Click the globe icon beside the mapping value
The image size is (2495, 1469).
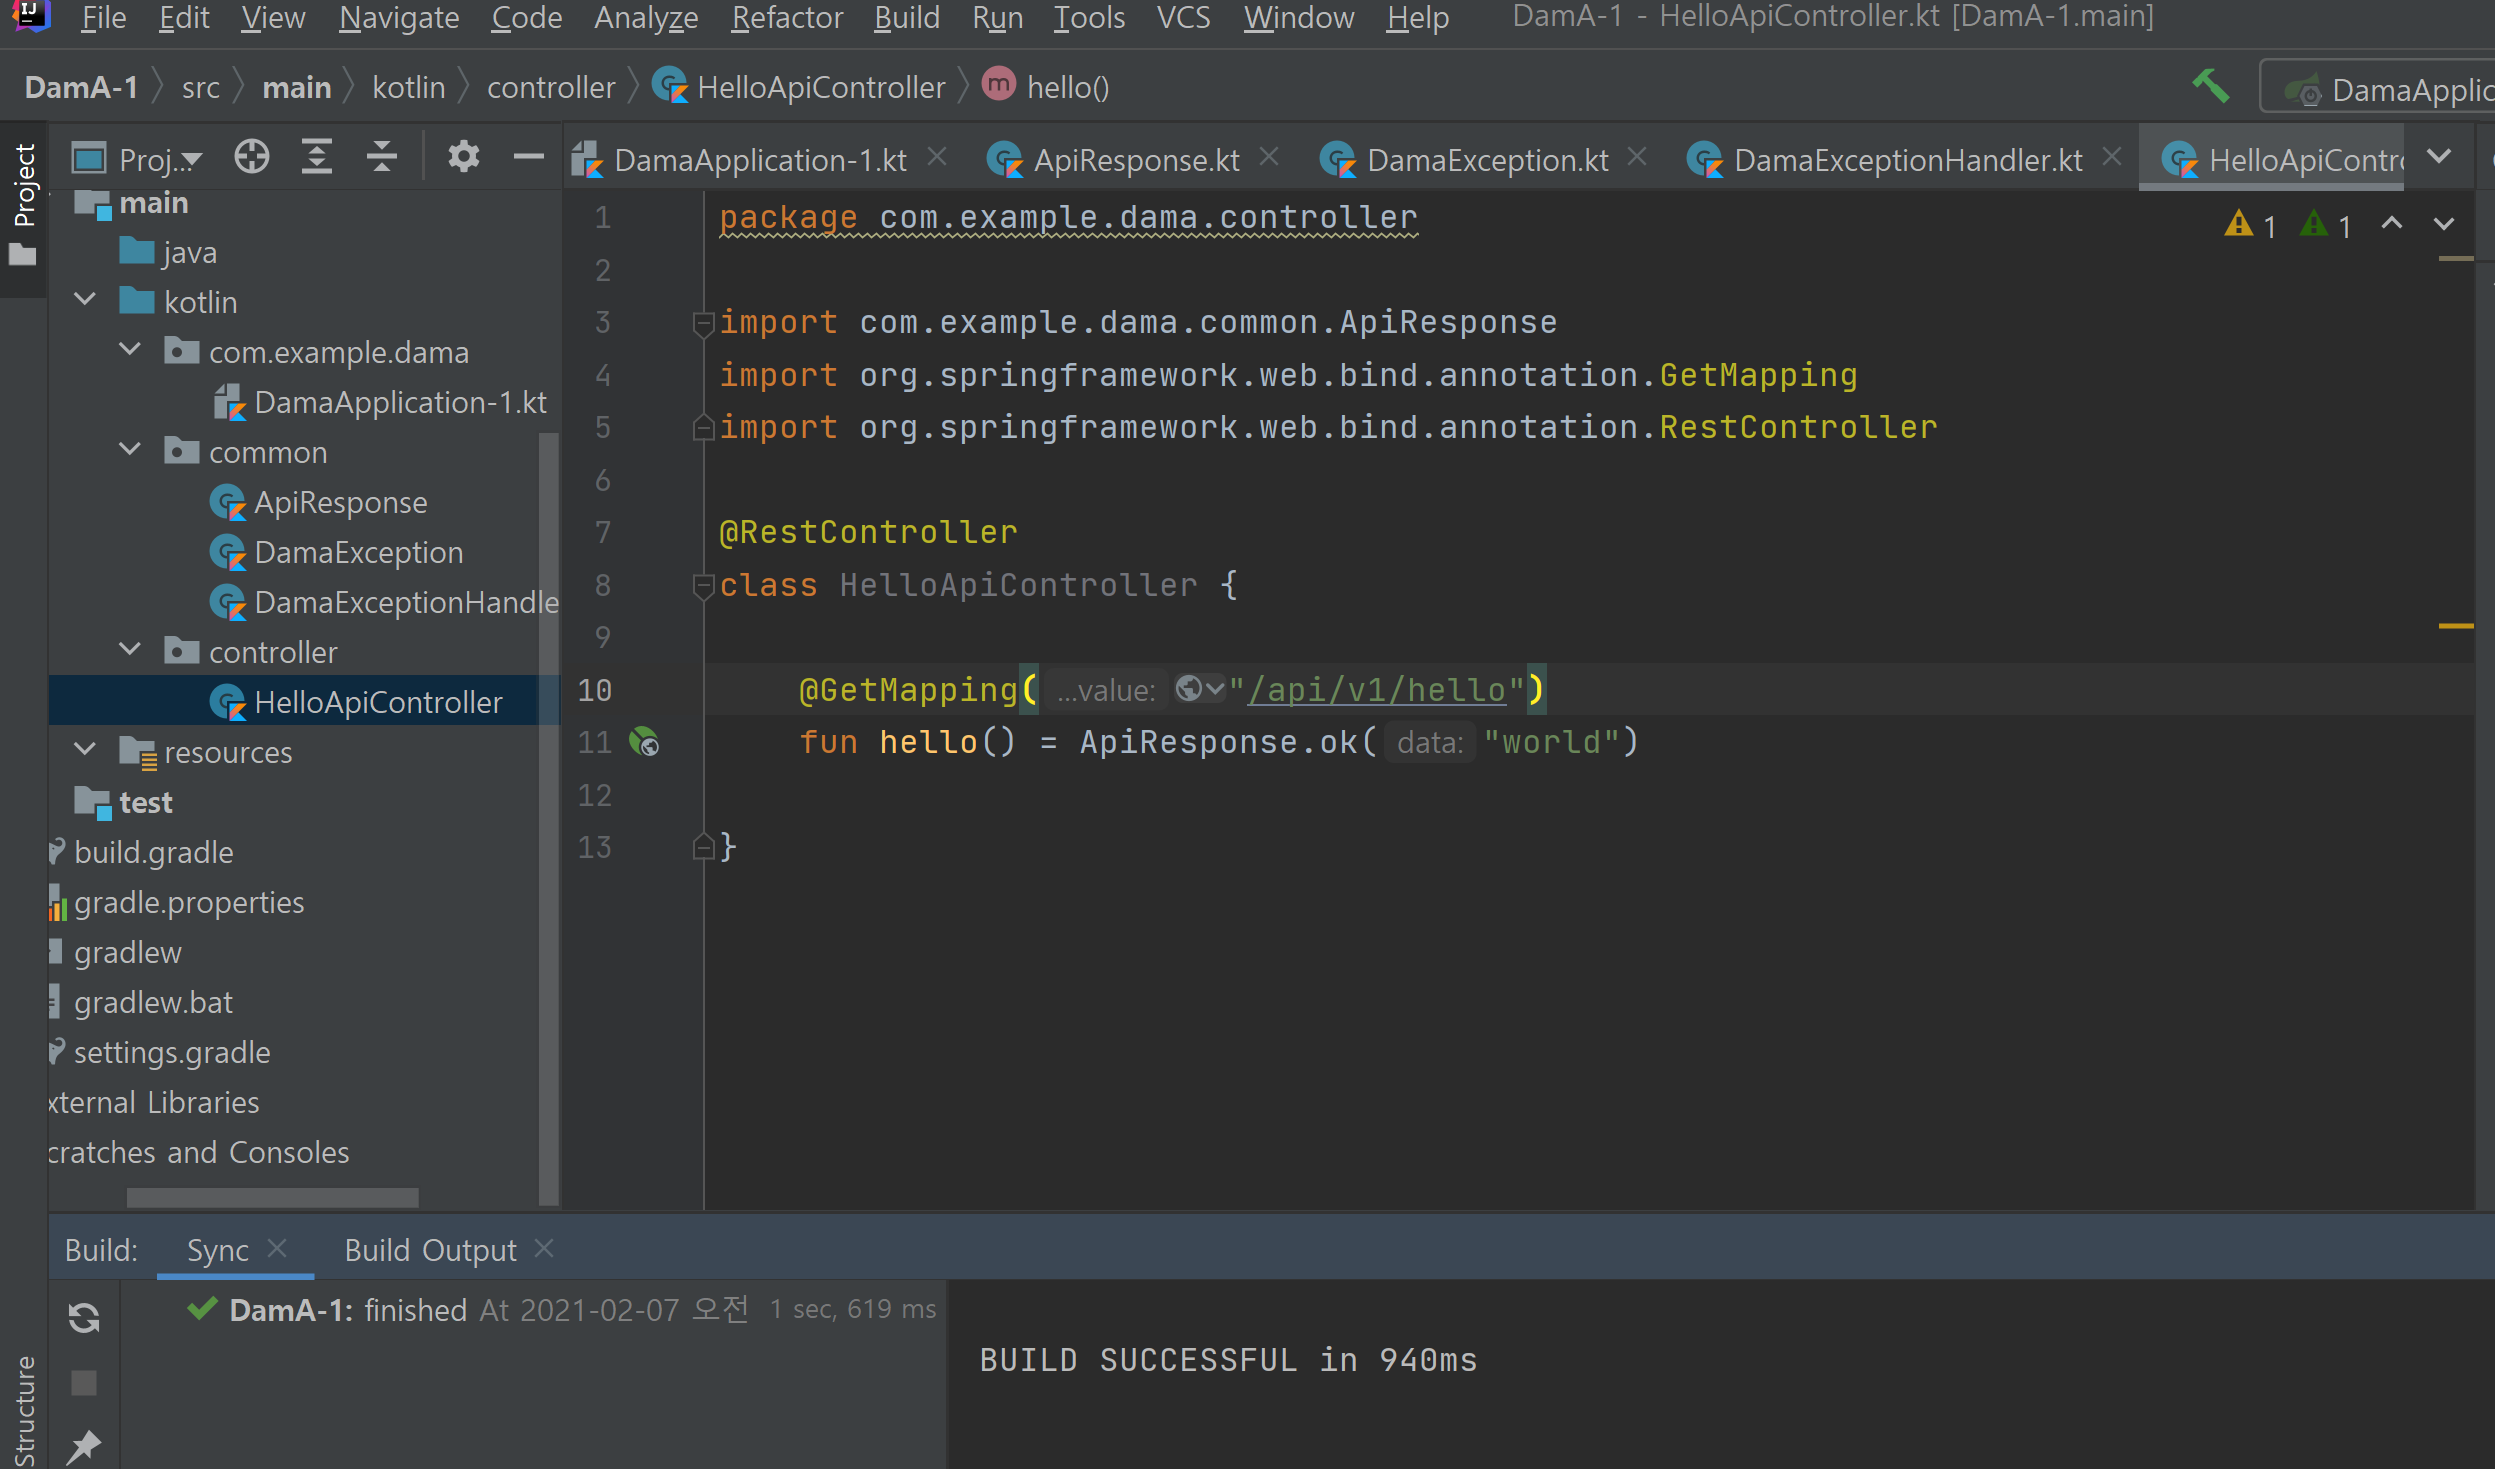tap(1189, 689)
